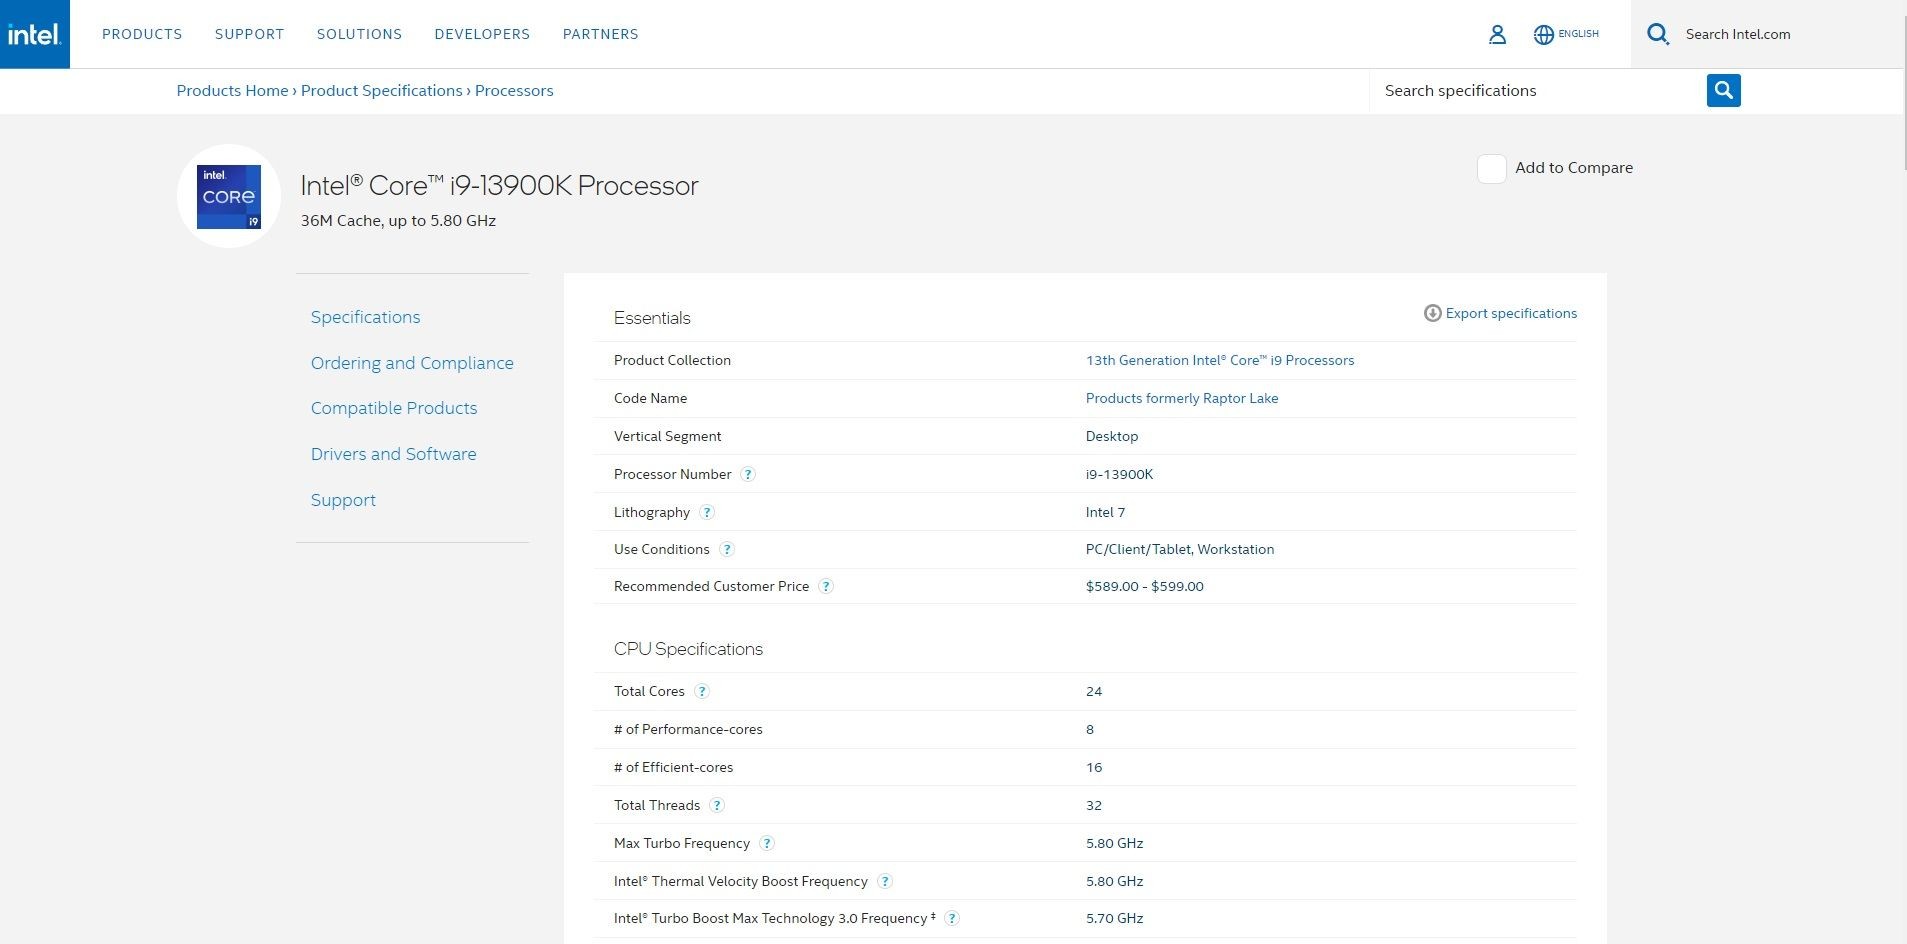Click the Essentials section heading
Image resolution: width=1907 pixels, height=944 pixels.
tap(652, 318)
